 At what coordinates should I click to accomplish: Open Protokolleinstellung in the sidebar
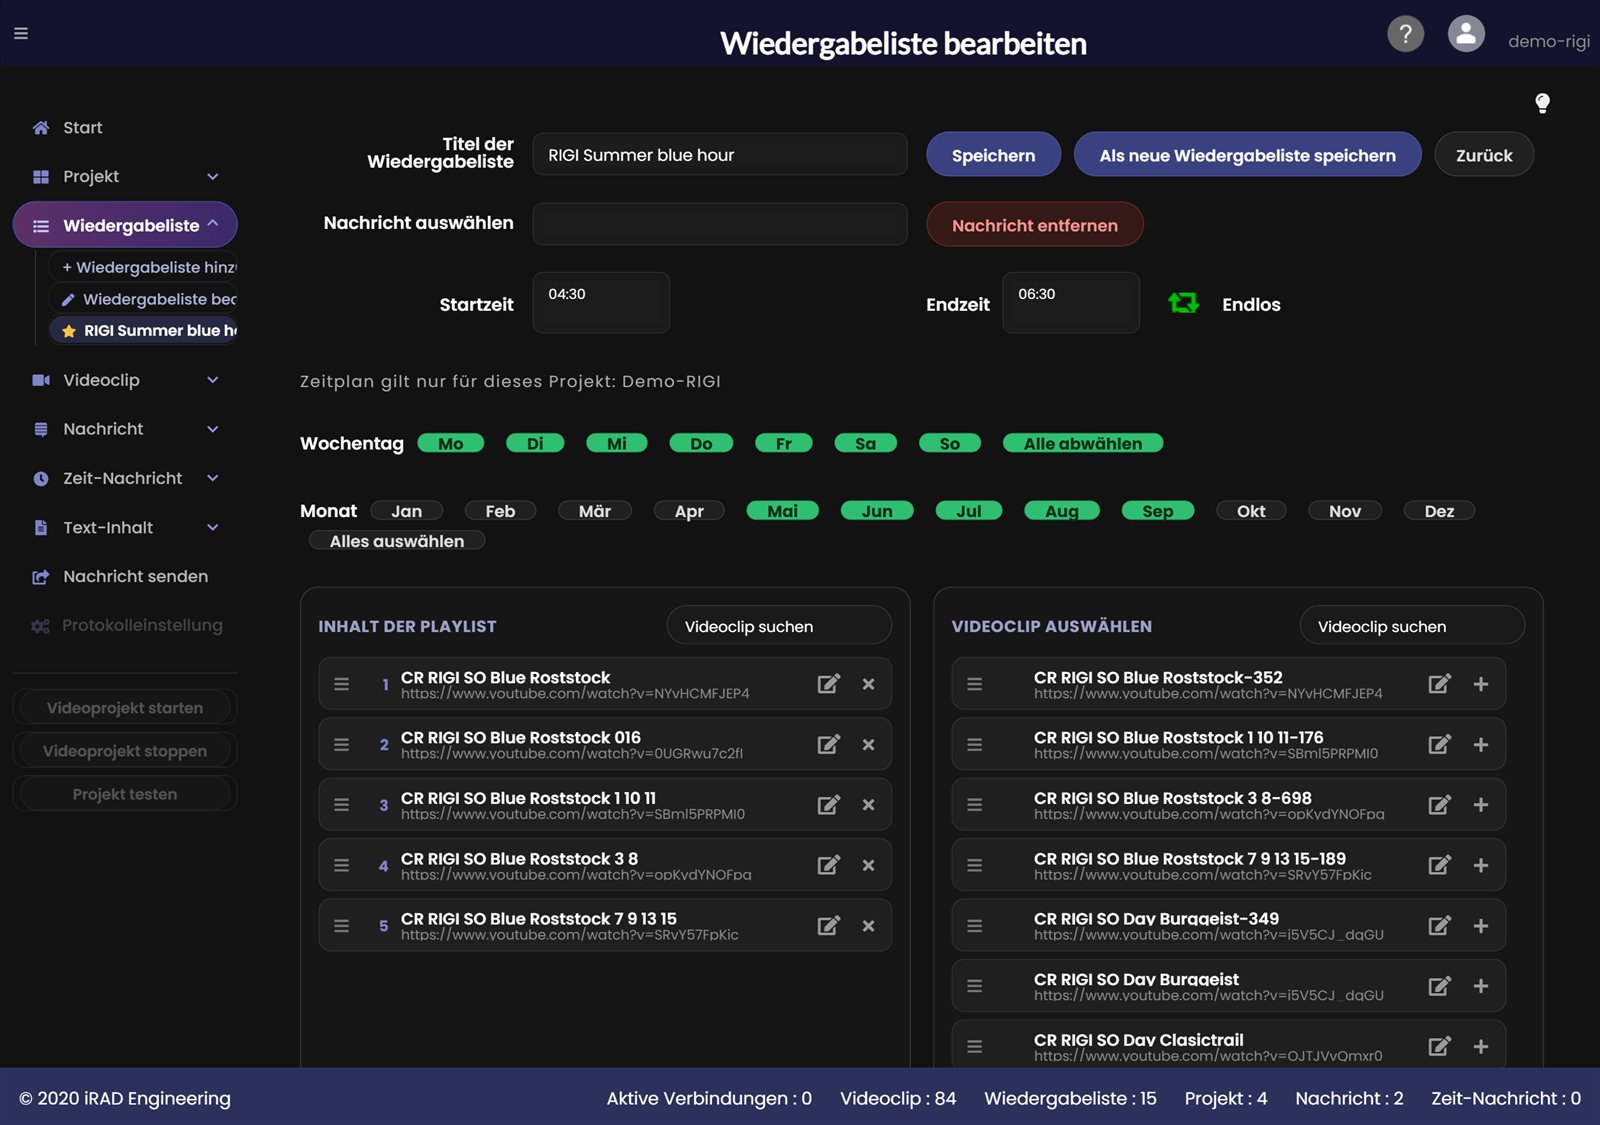(x=125, y=625)
